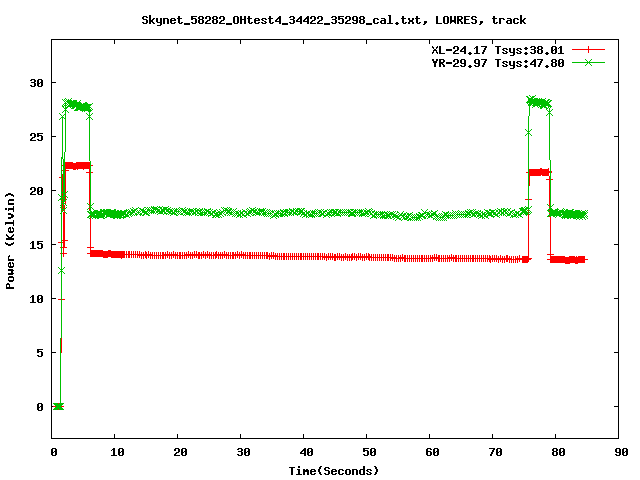Click x-axis tick label 90

coord(622,452)
